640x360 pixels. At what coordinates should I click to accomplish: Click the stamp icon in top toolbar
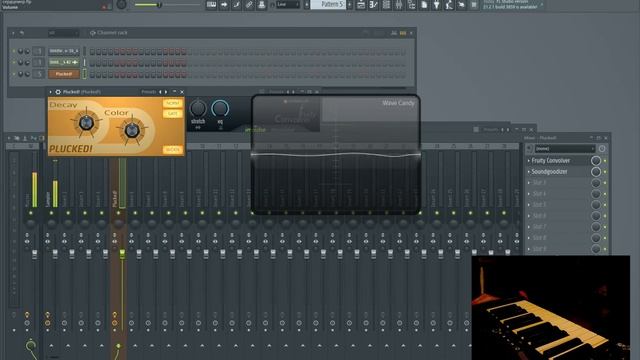click(262, 5)
